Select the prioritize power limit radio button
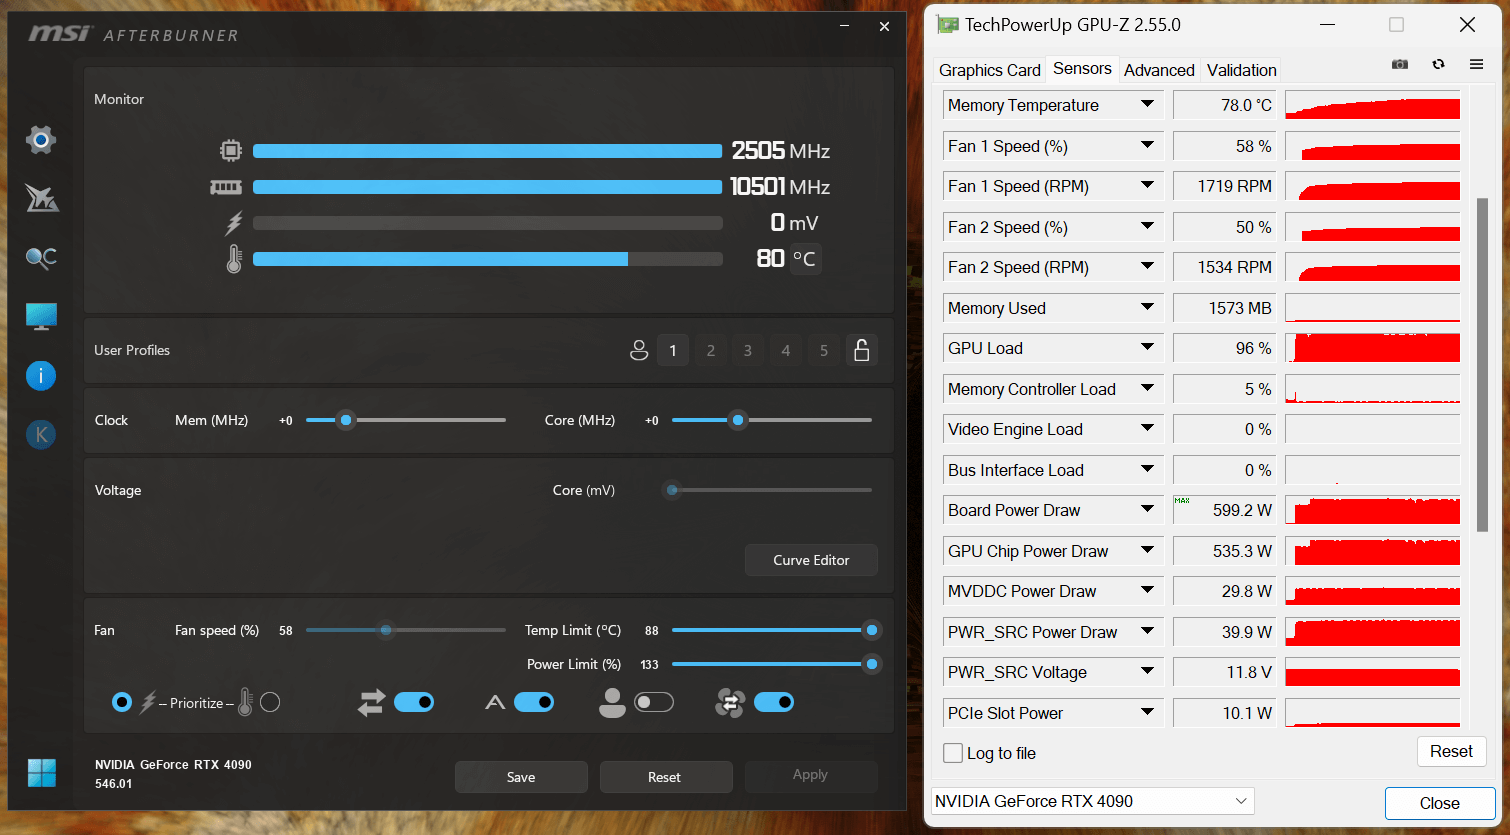1510x835 pixels. click(122, 703)
